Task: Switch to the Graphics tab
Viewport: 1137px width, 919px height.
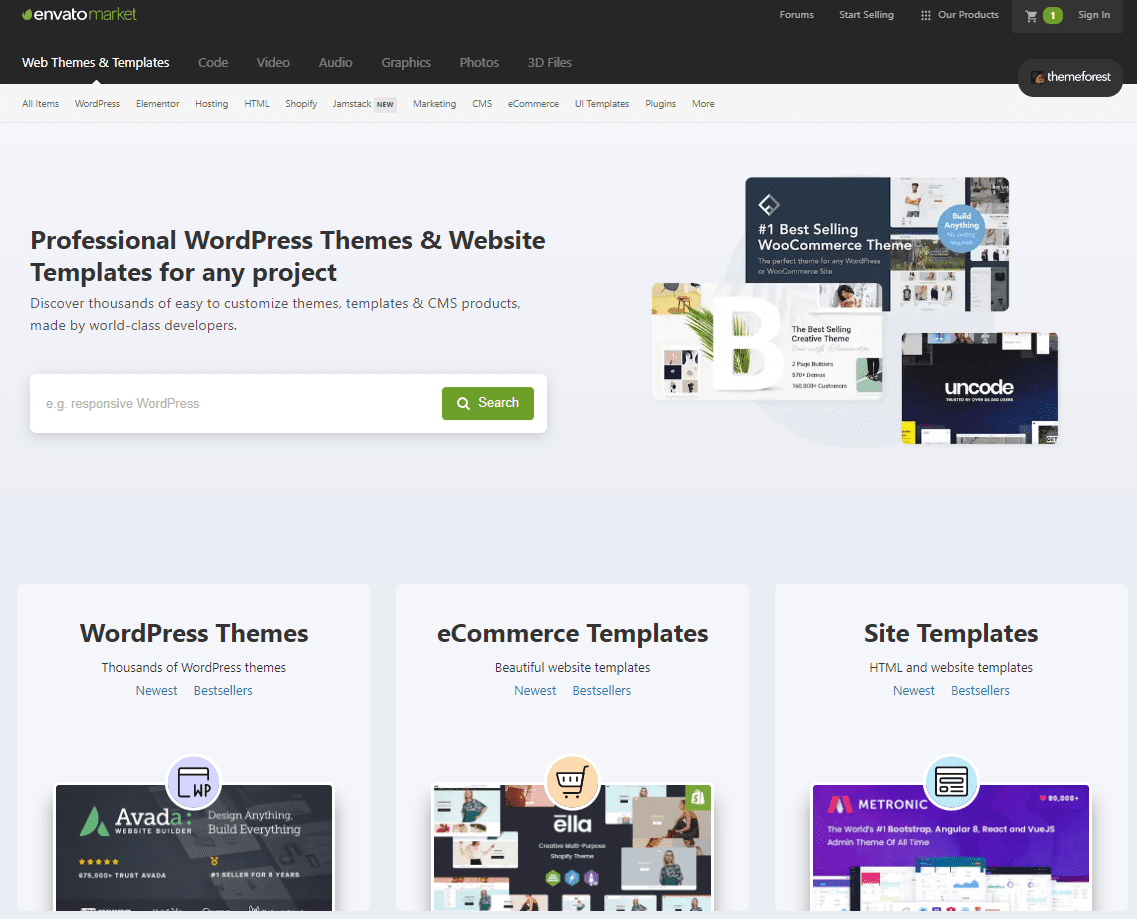Action: click(x=406, y=62)
